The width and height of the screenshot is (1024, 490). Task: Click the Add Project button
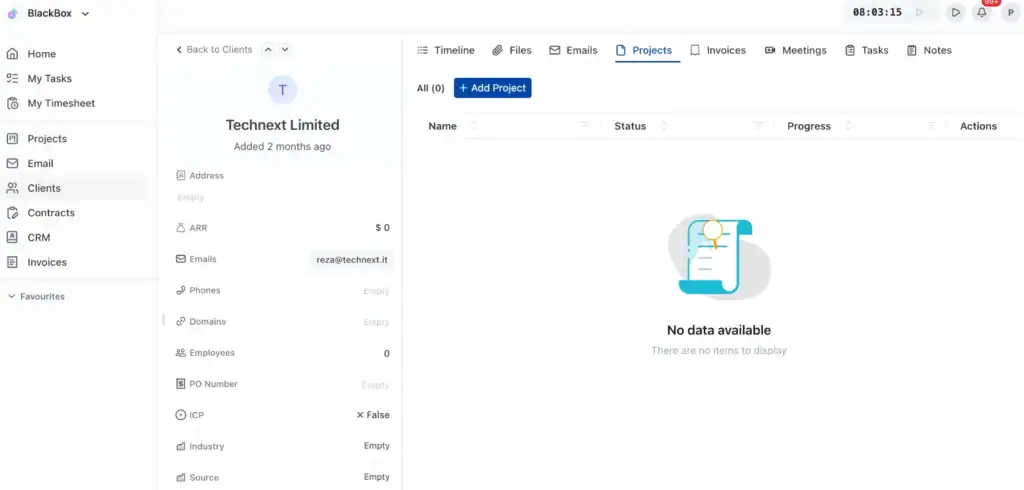click(x=492, y=88)
